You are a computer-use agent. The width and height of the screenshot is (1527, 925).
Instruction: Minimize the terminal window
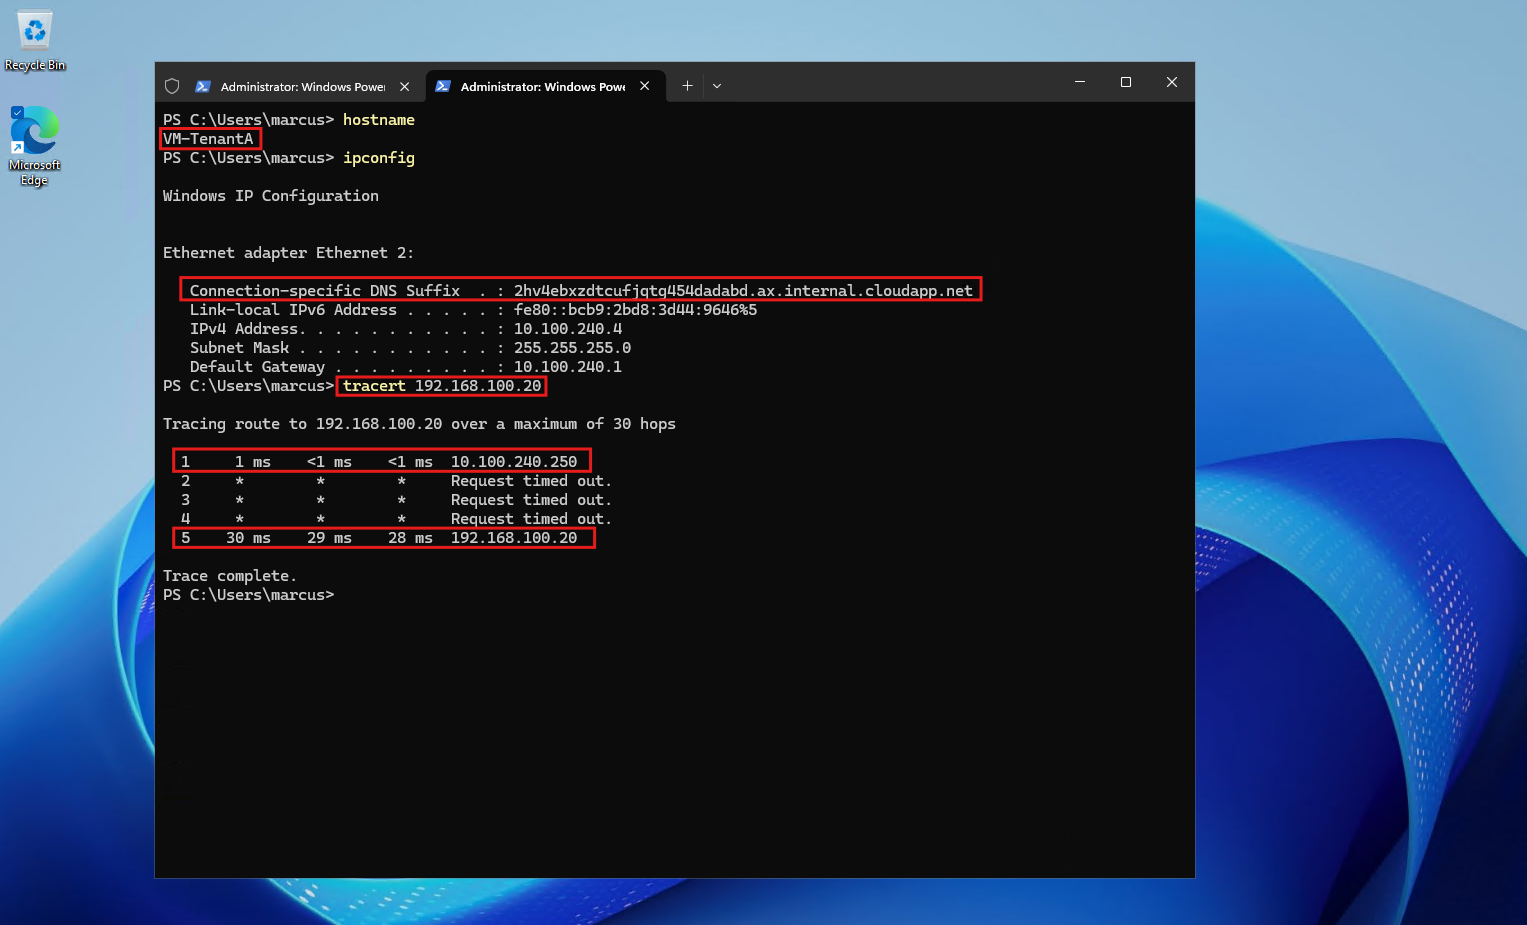pyautogui.click(x=1080, y=82)
